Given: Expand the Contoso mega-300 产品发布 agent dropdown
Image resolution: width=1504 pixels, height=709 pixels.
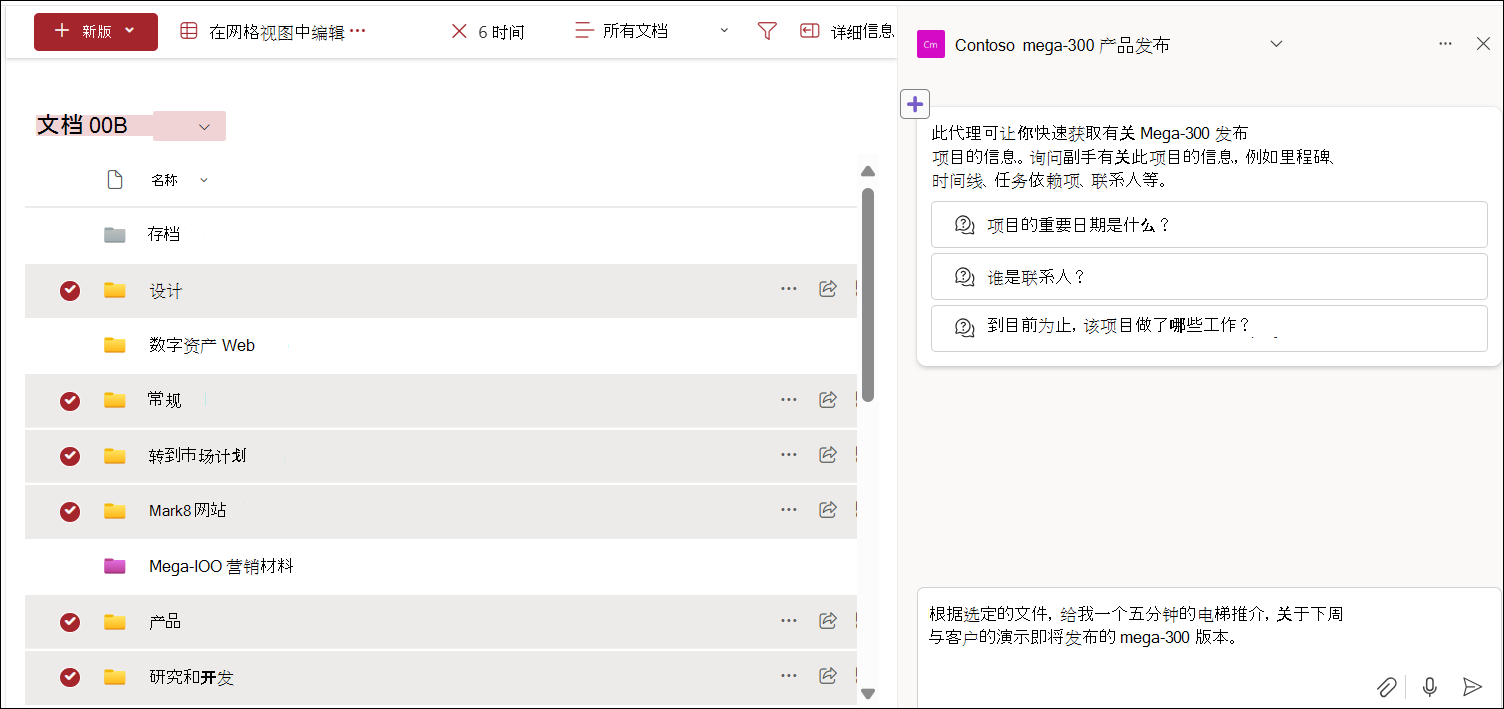Looking at the screenshot, I should point(1276,44).
